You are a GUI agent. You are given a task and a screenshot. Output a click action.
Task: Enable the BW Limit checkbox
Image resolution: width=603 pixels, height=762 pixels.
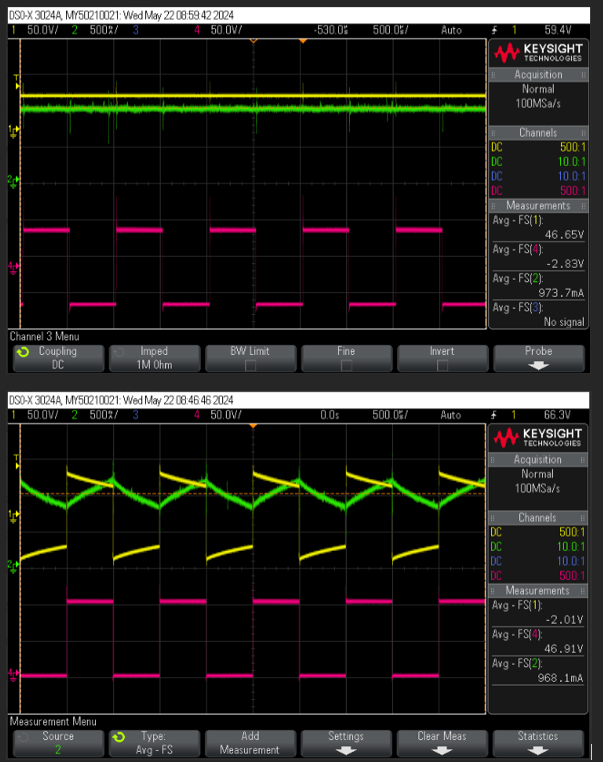250,365
